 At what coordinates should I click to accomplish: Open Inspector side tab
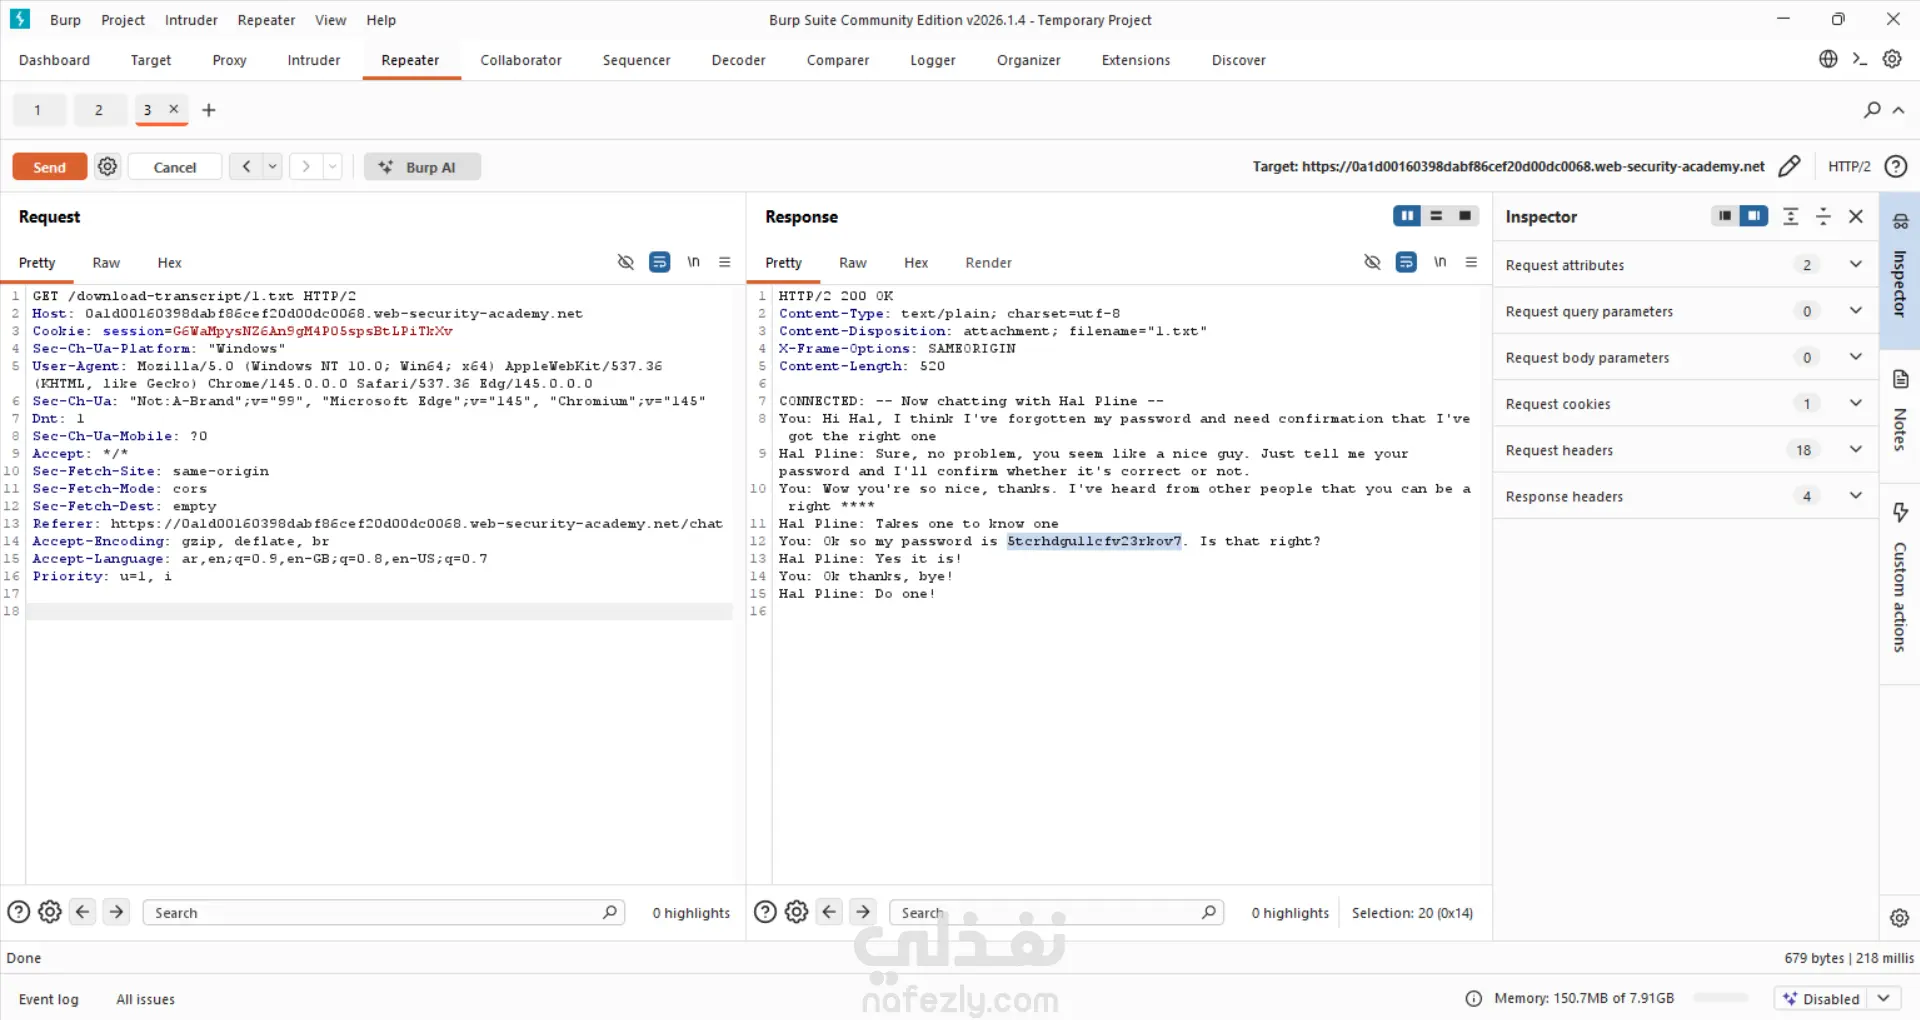click(1900, 270)
